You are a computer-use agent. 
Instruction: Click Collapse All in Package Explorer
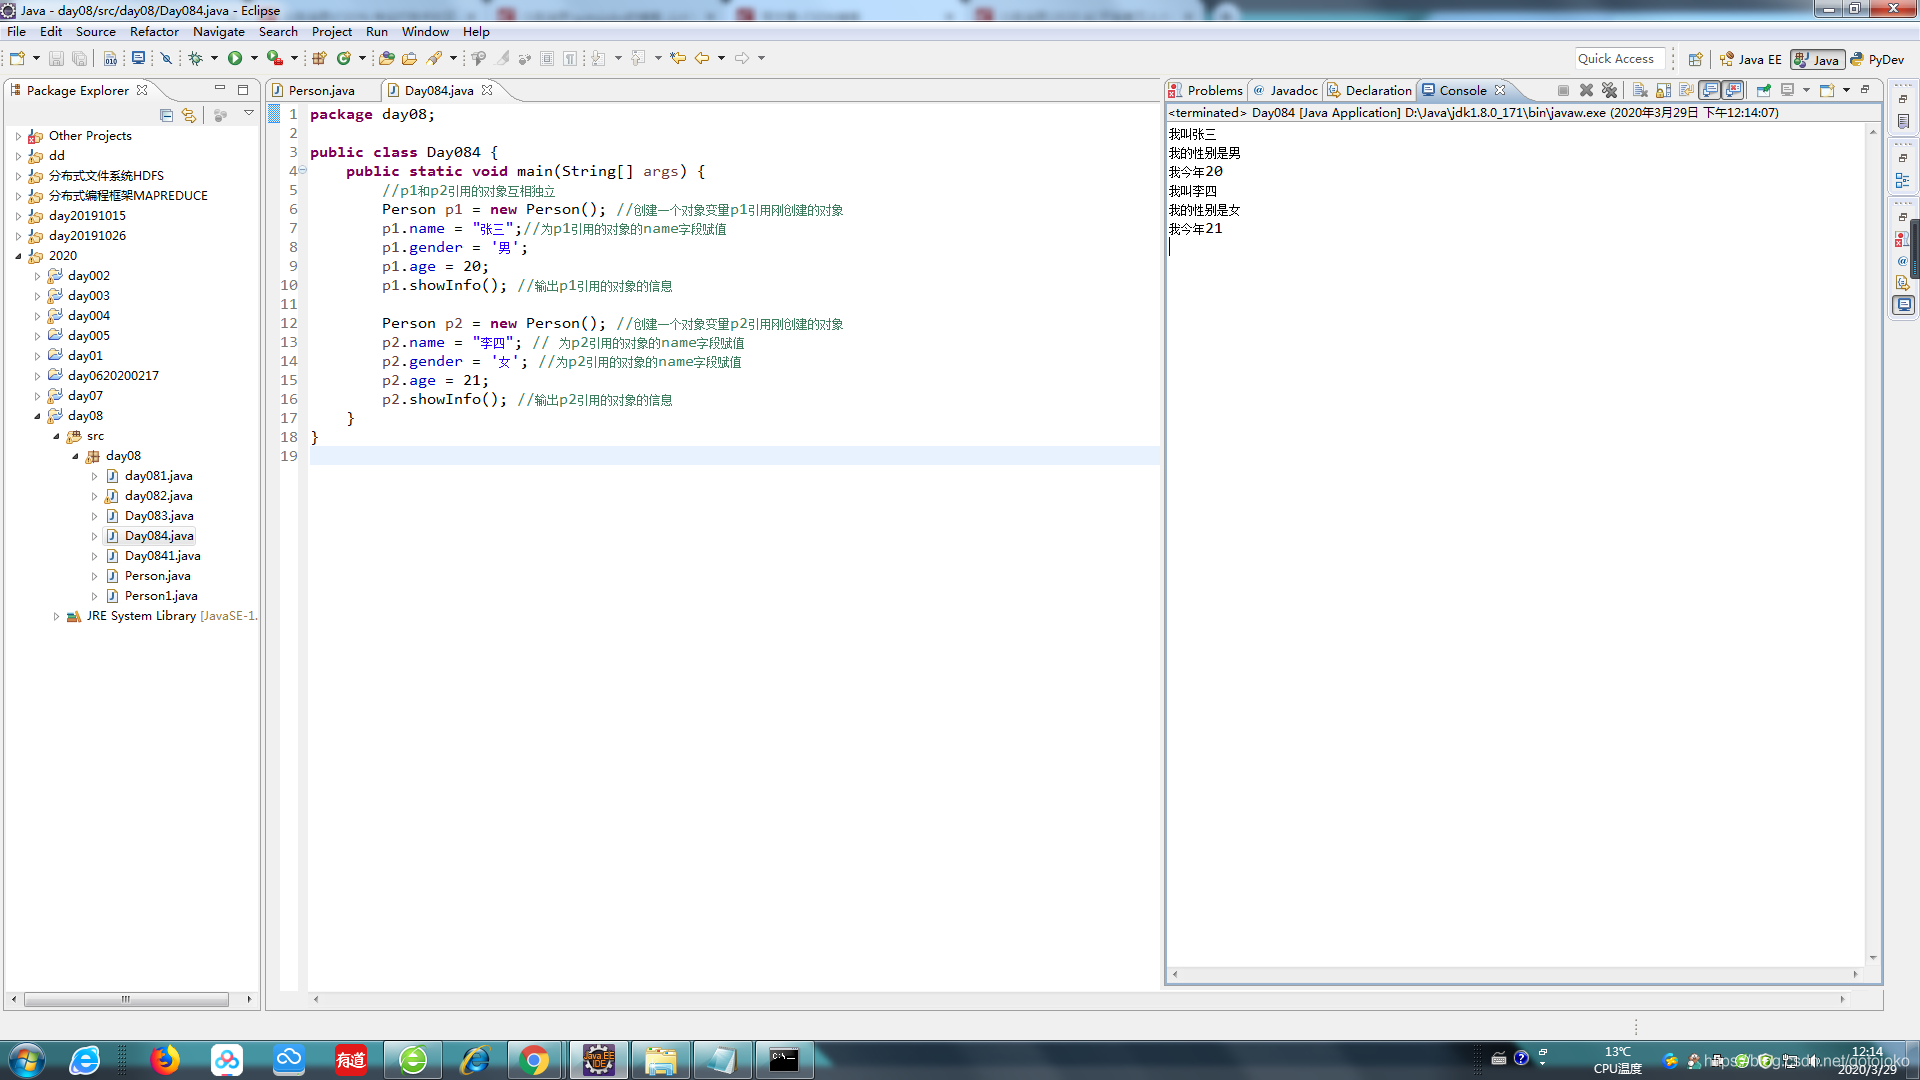click(x=166, y=115)
